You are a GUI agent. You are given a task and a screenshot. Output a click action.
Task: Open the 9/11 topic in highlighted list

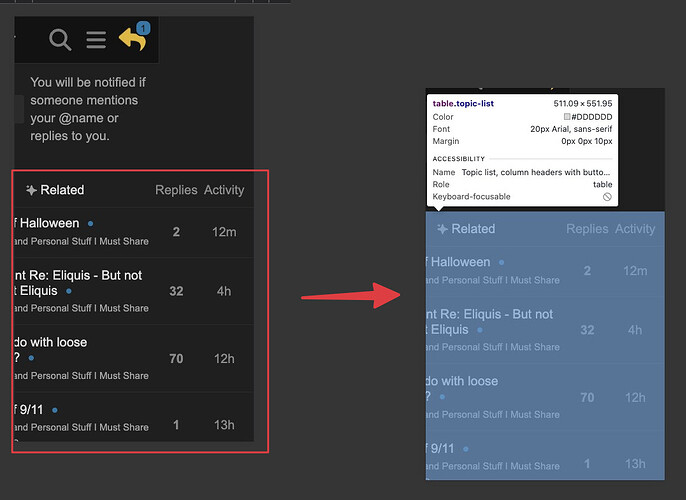click(441, 449)
